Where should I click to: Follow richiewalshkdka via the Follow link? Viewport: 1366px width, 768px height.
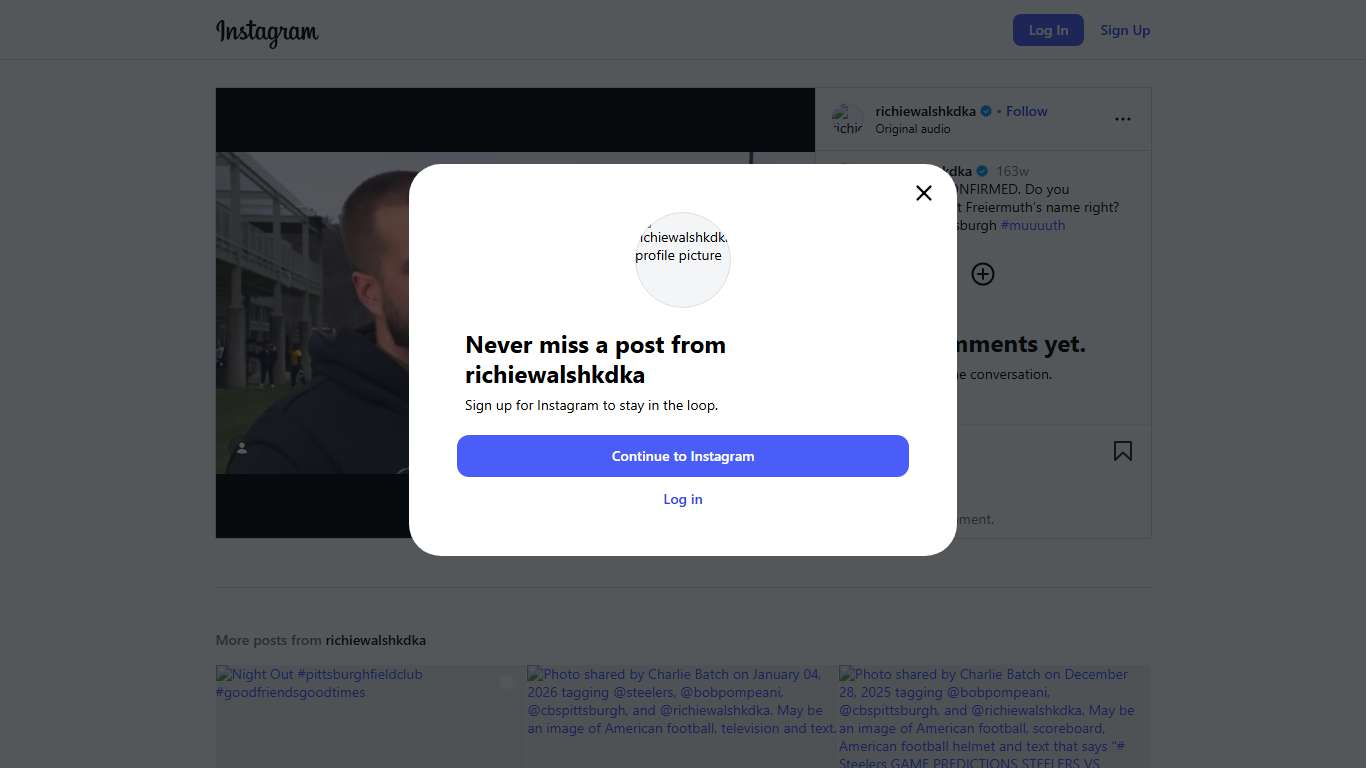point(1026,111)
